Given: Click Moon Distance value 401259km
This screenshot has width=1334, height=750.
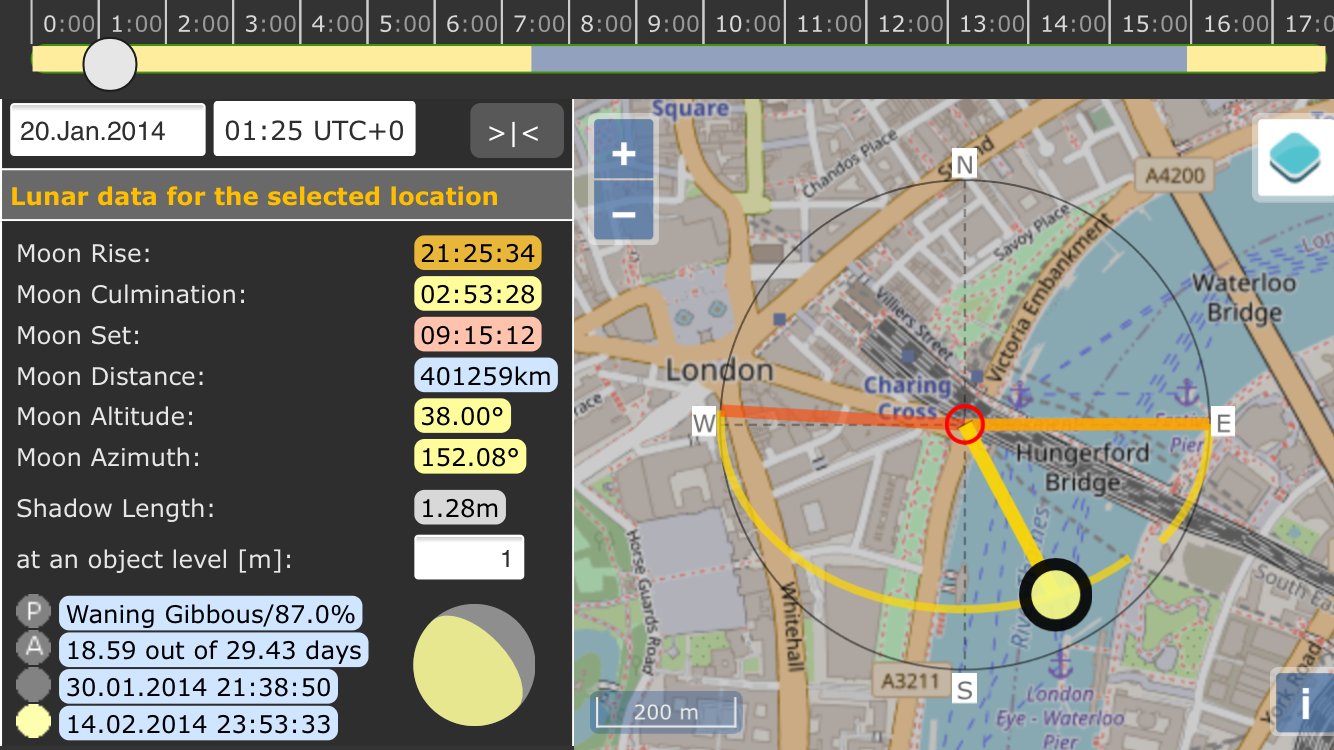Looking at the screenshot, I should coord(486,377).
